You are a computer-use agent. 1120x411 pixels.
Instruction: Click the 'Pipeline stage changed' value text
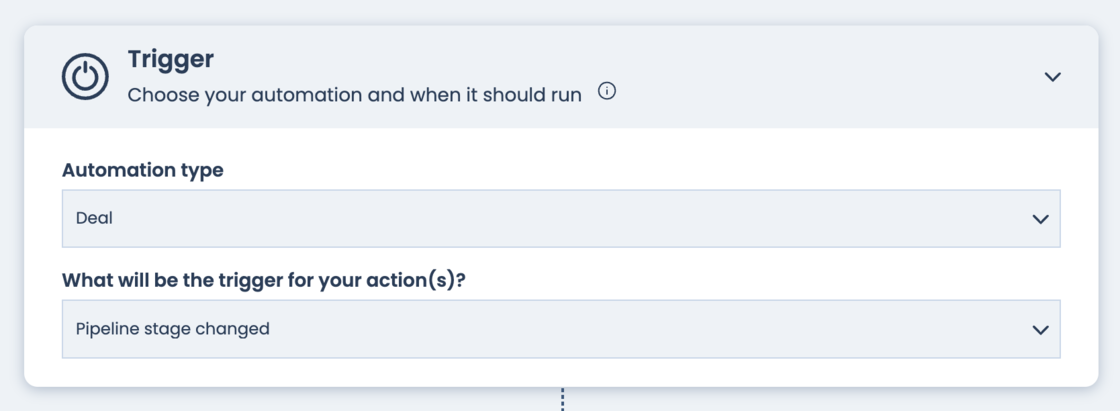coord(172,329)
